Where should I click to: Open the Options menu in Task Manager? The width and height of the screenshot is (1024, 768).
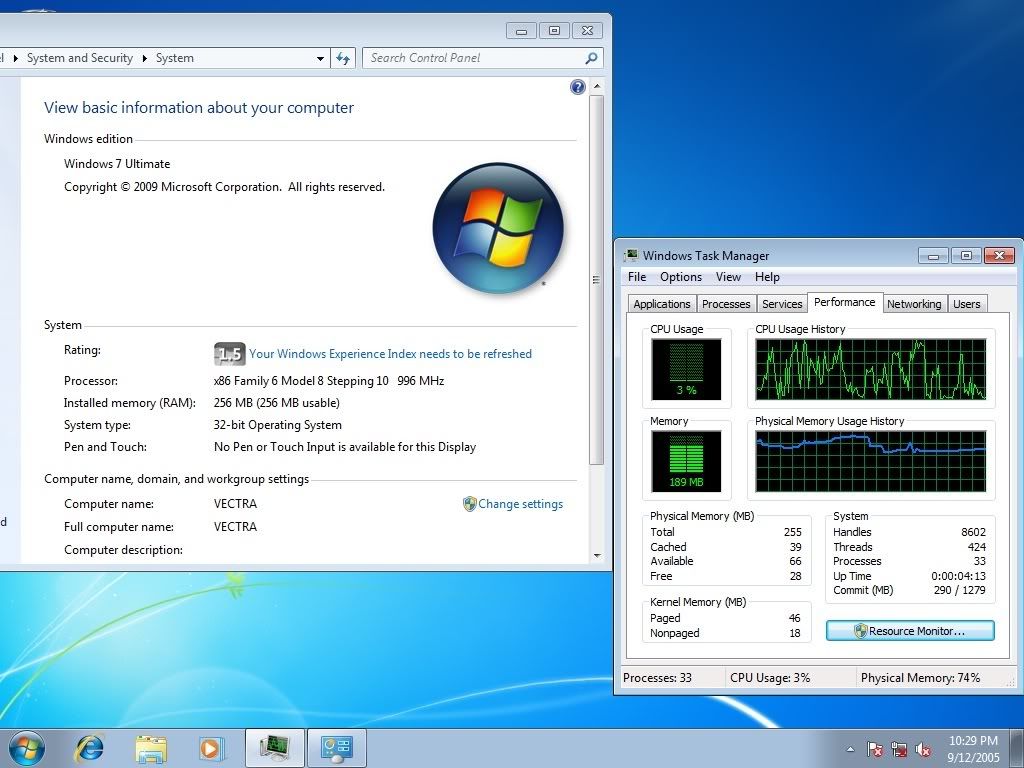point(680,277)
